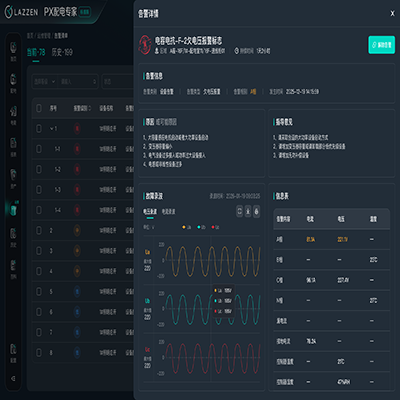The height and width of the screenshot is (400, 400).
Task: Check the checkbox for row 4
Action: coord(39,271)
